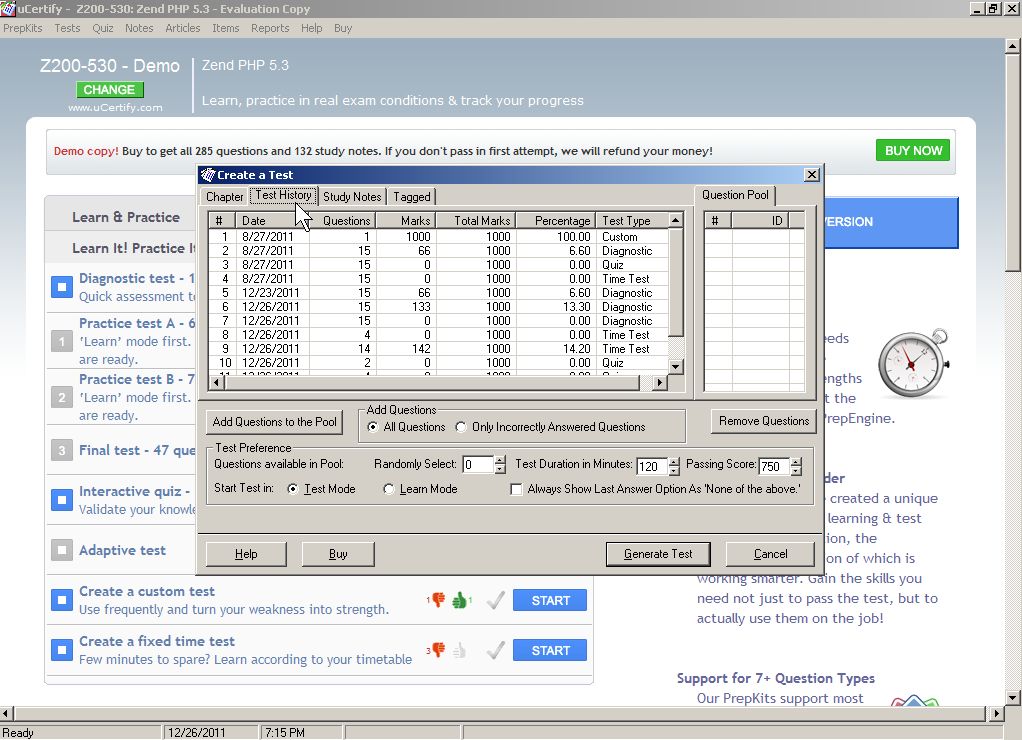The width and height of the screenshot is (1022, 740).
Task: Click the green BUY NOW button
Action: pos(913,151)
